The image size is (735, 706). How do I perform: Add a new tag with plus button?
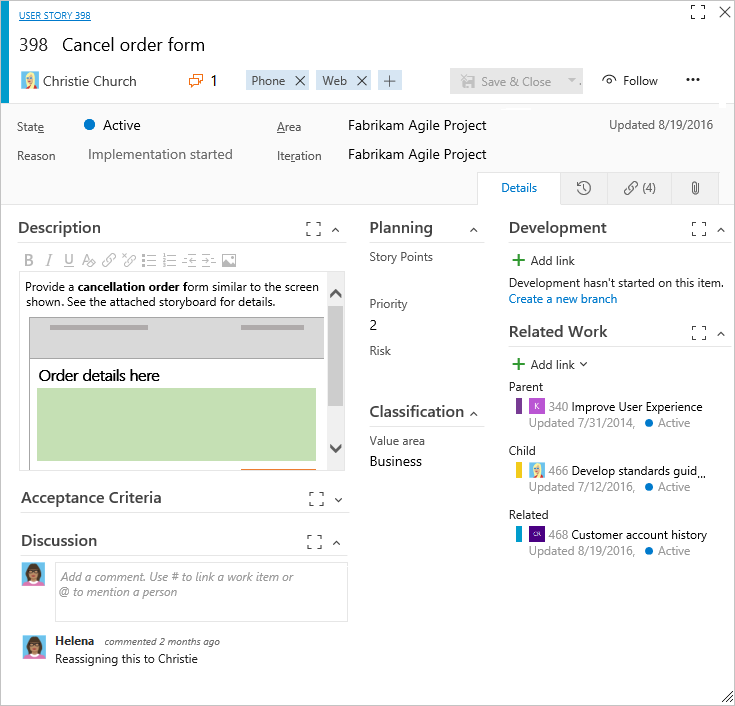tap(390, 81)
